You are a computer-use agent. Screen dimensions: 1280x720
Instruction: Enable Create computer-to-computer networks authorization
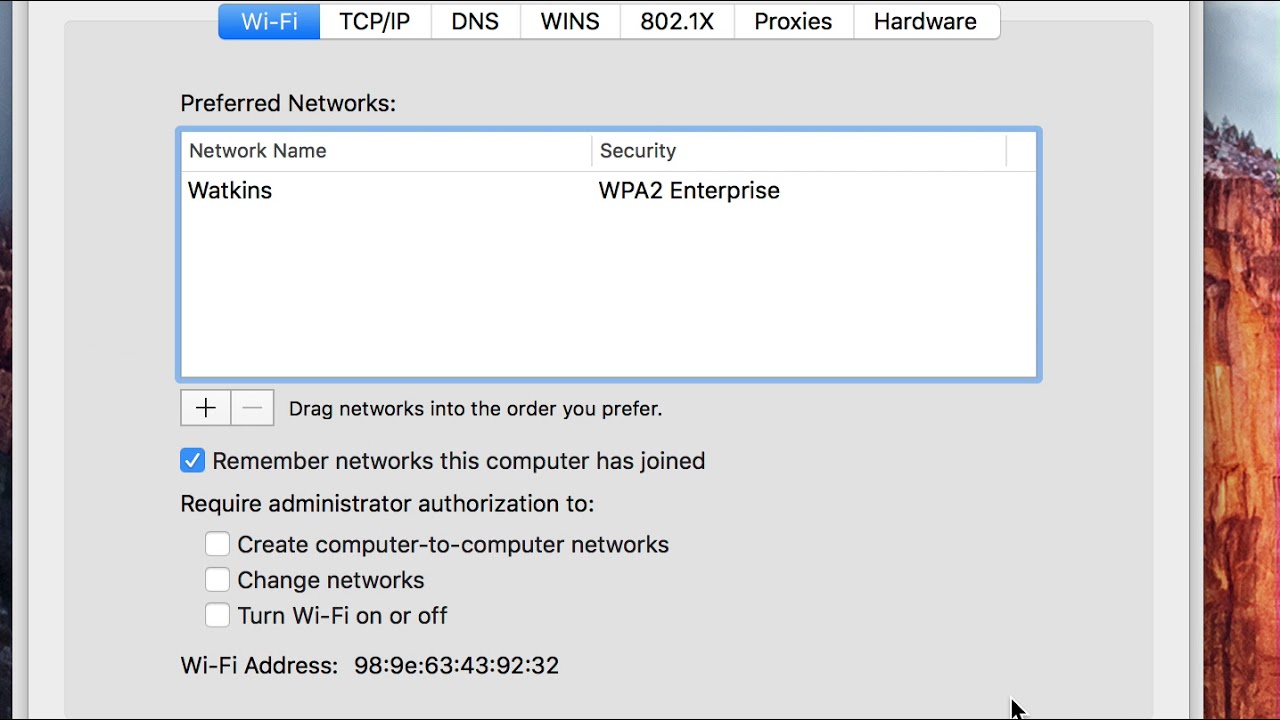(x=217, y=544)
